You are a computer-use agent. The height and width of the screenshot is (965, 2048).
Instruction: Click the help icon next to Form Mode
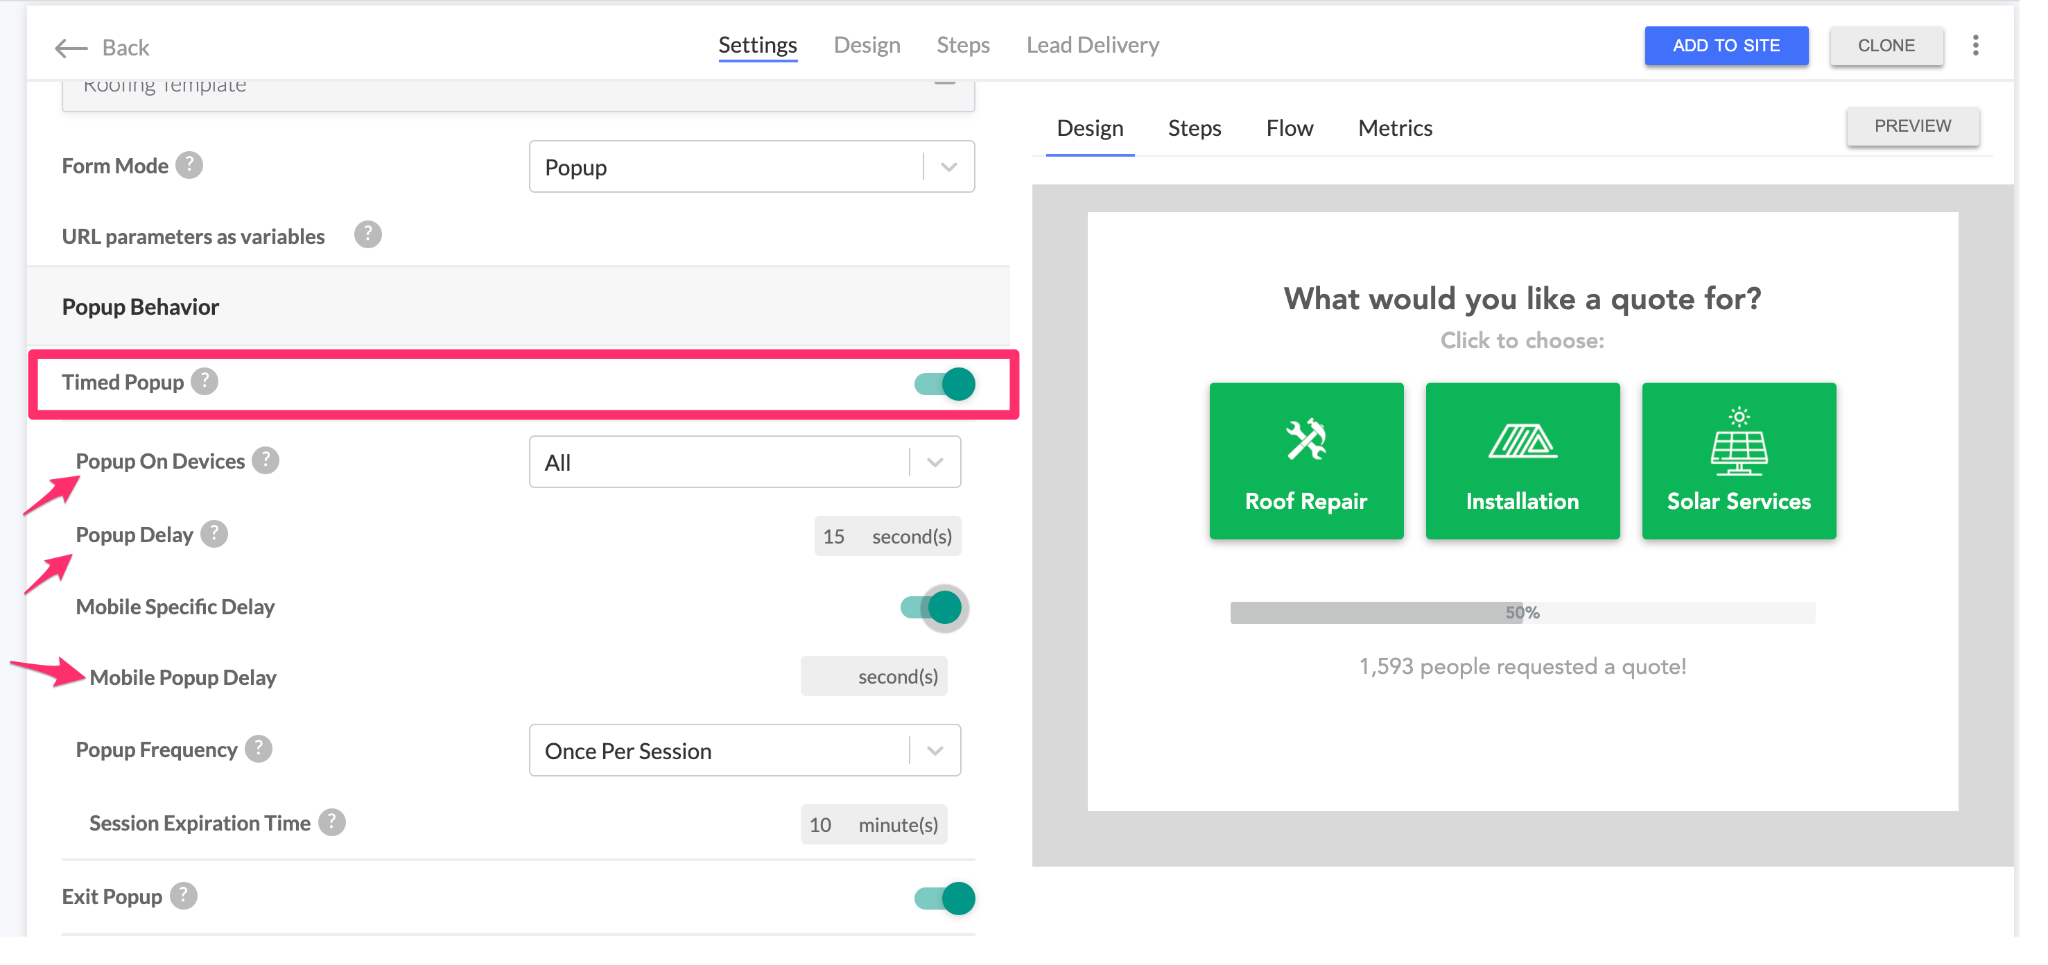click(189, 165)
